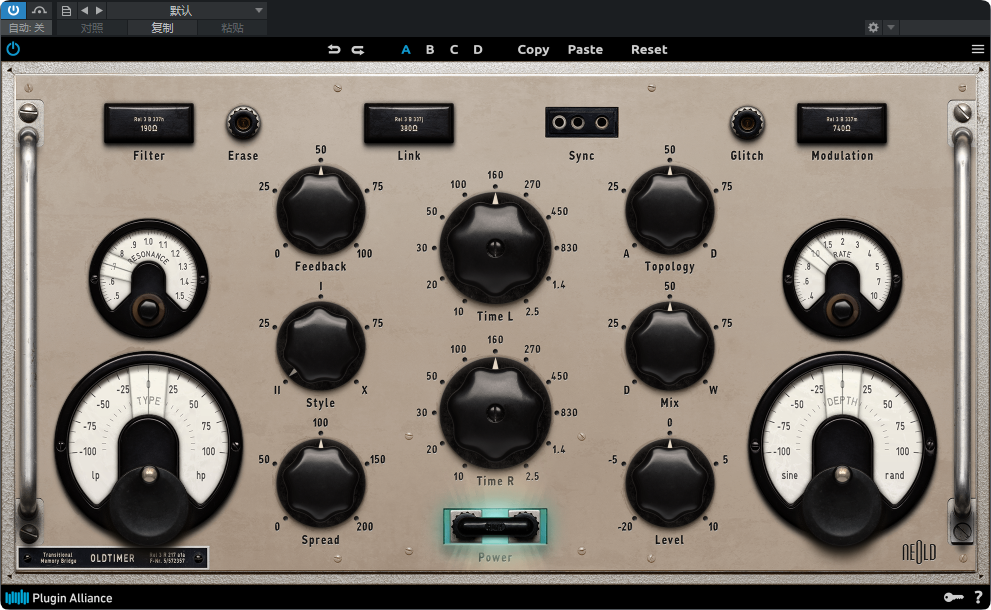Open the hamburger menu icon

click(978, 49)
